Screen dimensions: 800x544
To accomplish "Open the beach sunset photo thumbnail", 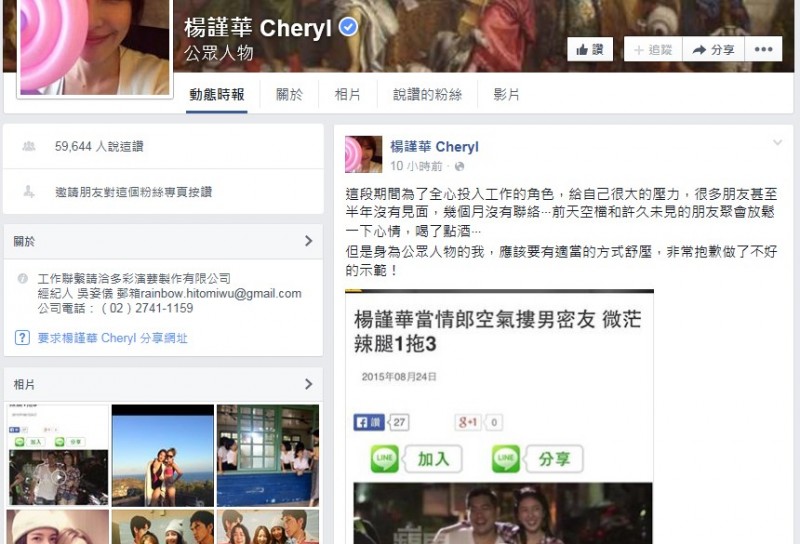I will point(163,455).
